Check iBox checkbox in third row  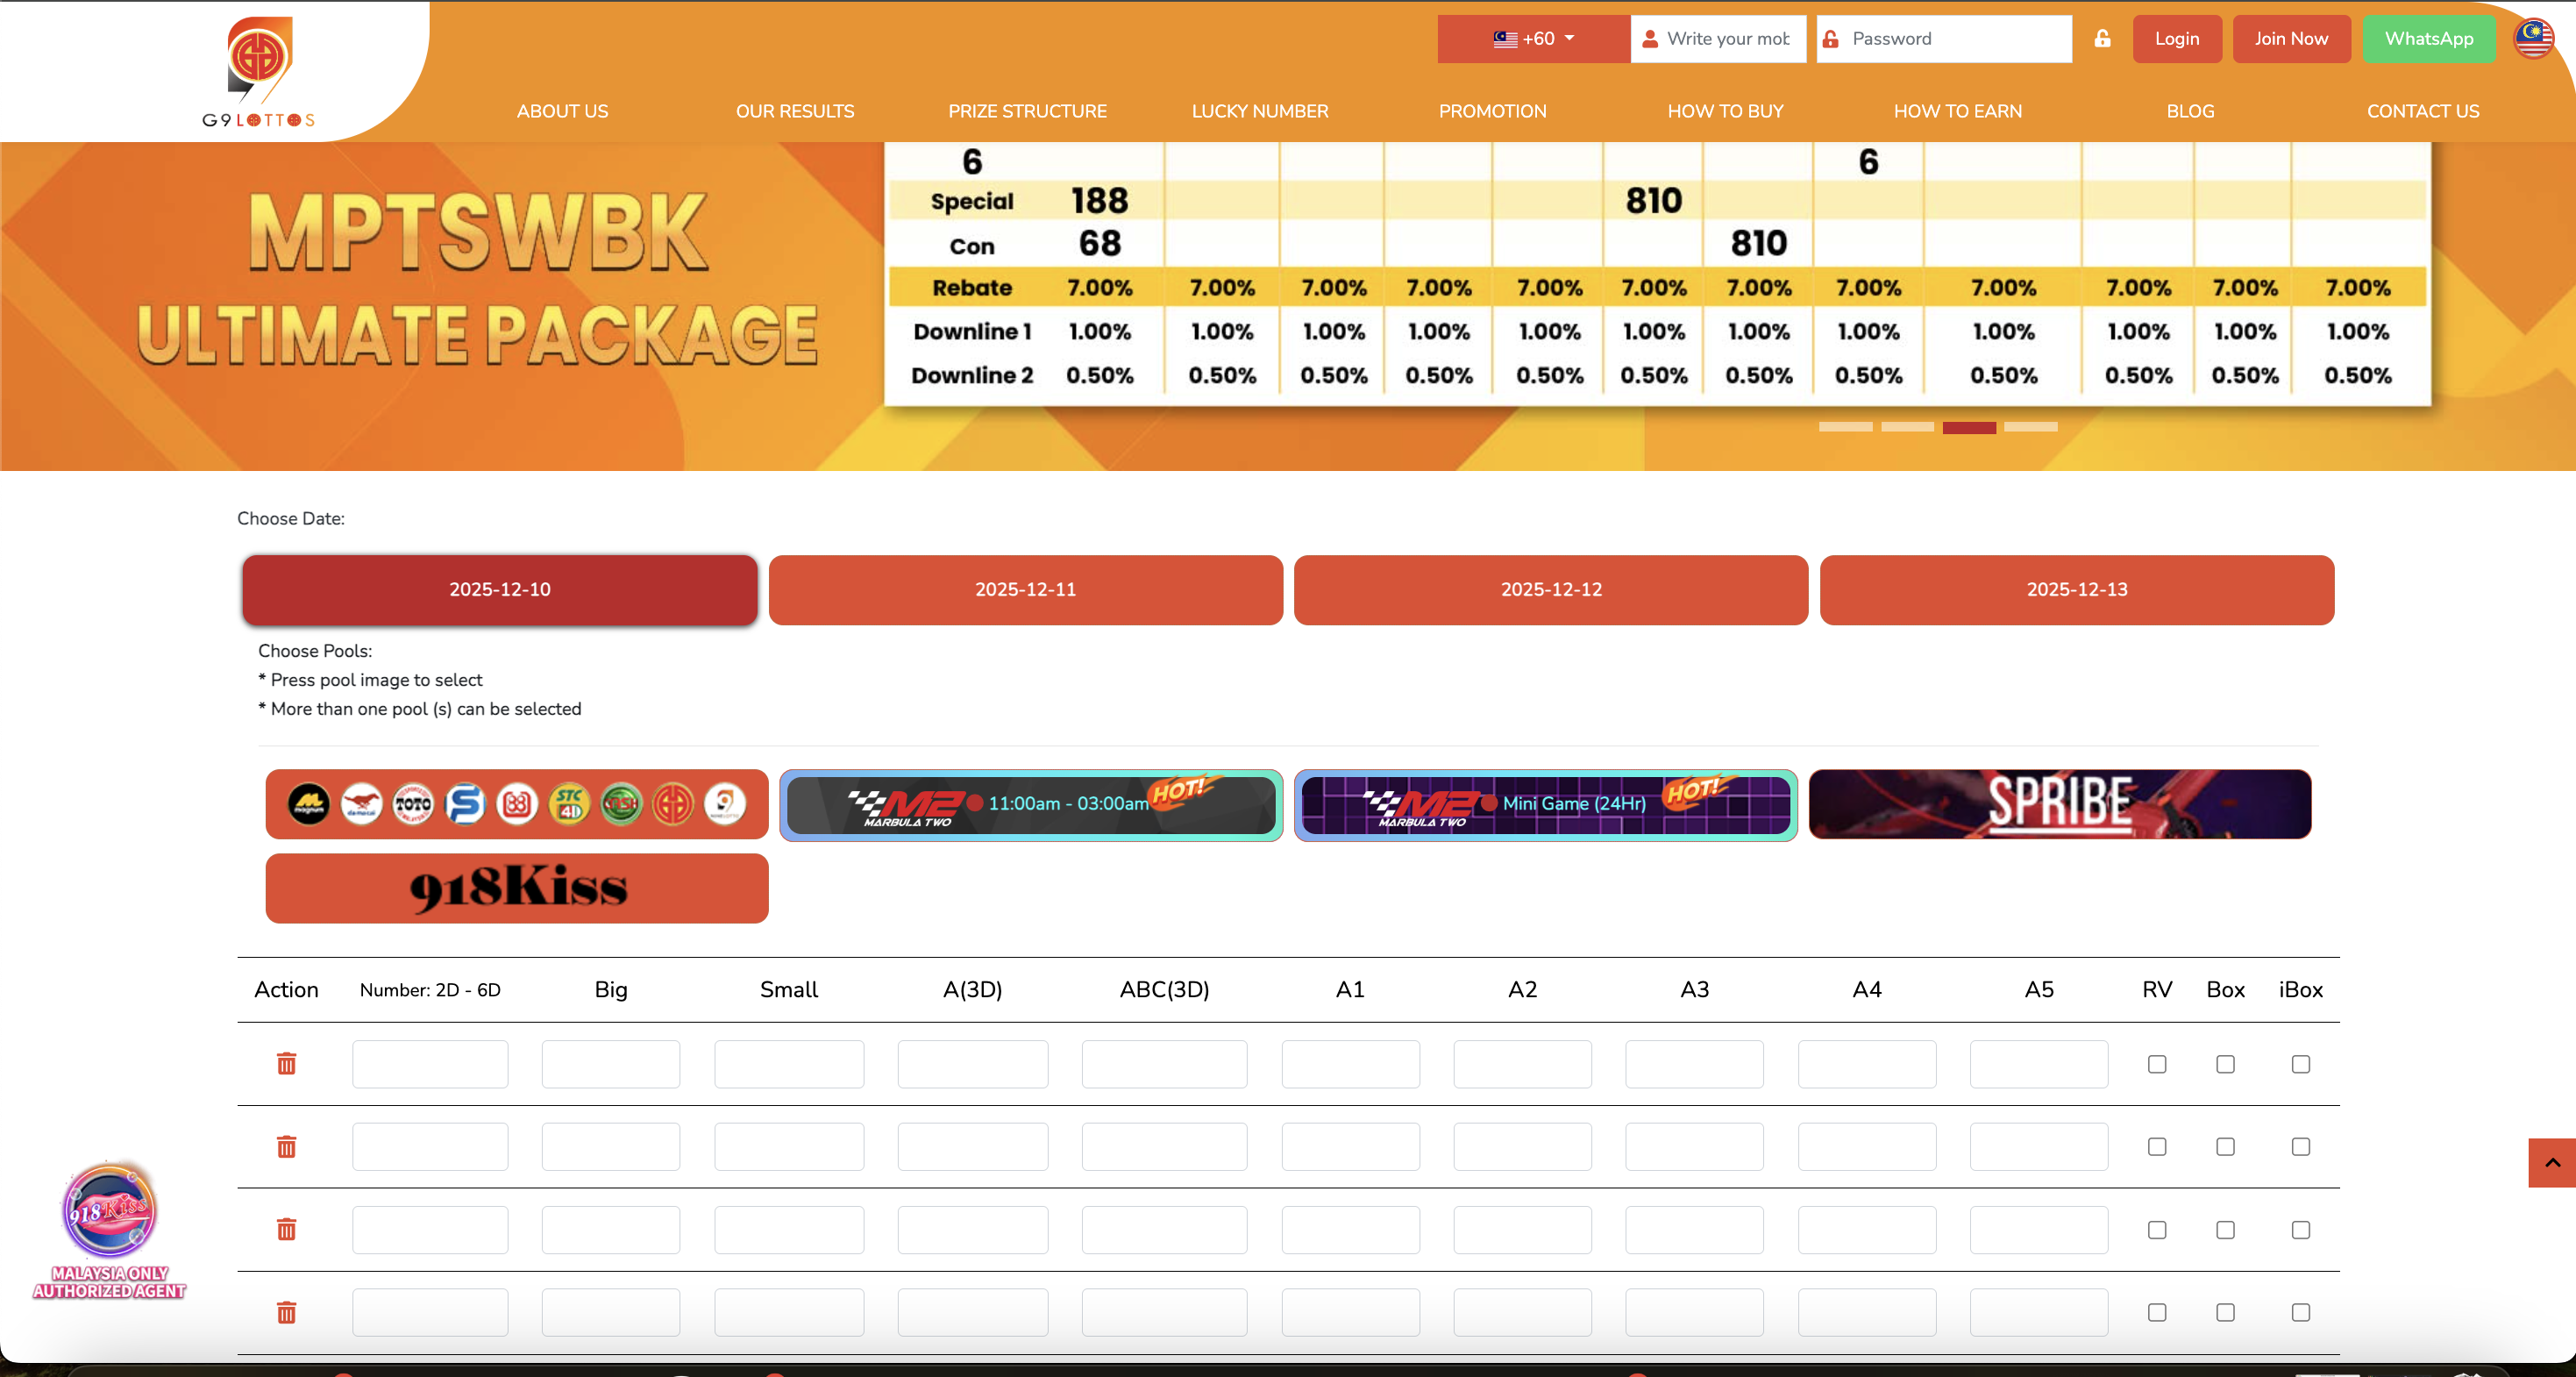[2300, 1230]
